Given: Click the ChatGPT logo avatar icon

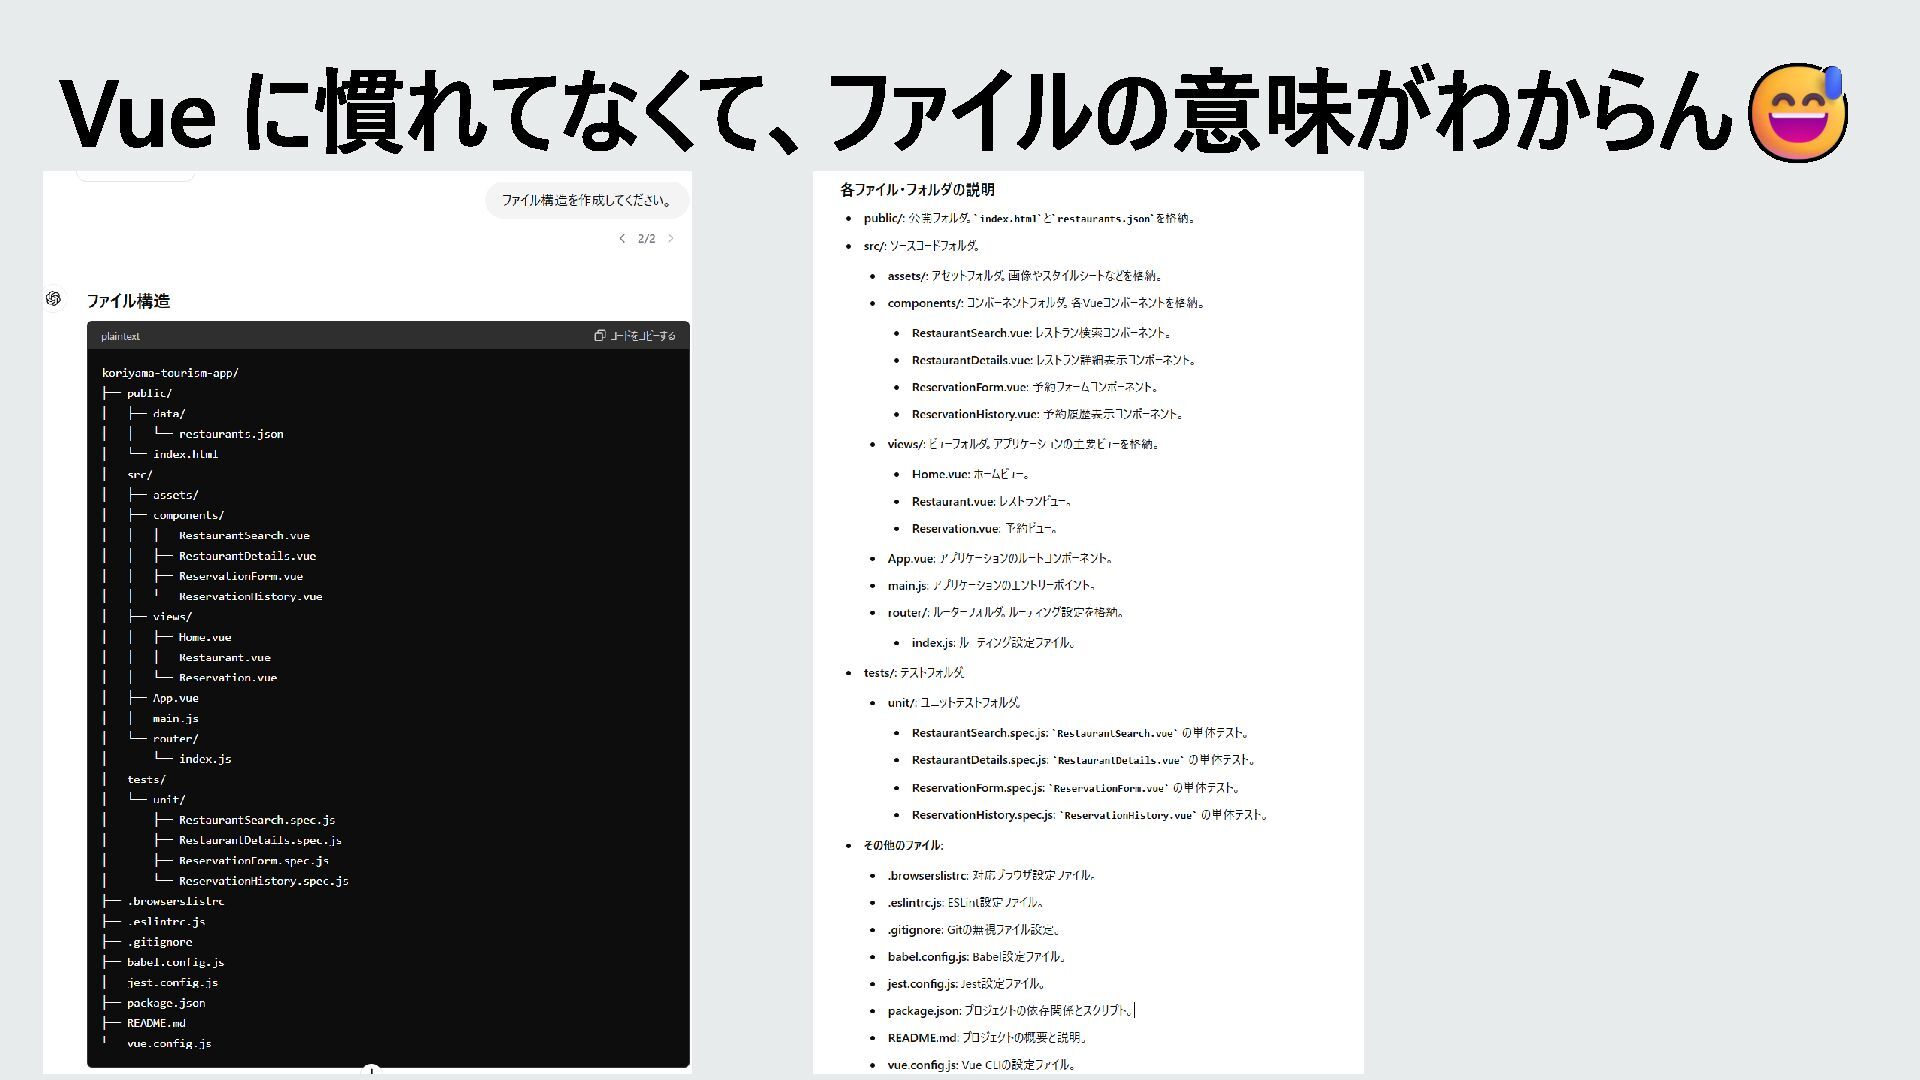Looking at the screenshot, I should 54,299.
